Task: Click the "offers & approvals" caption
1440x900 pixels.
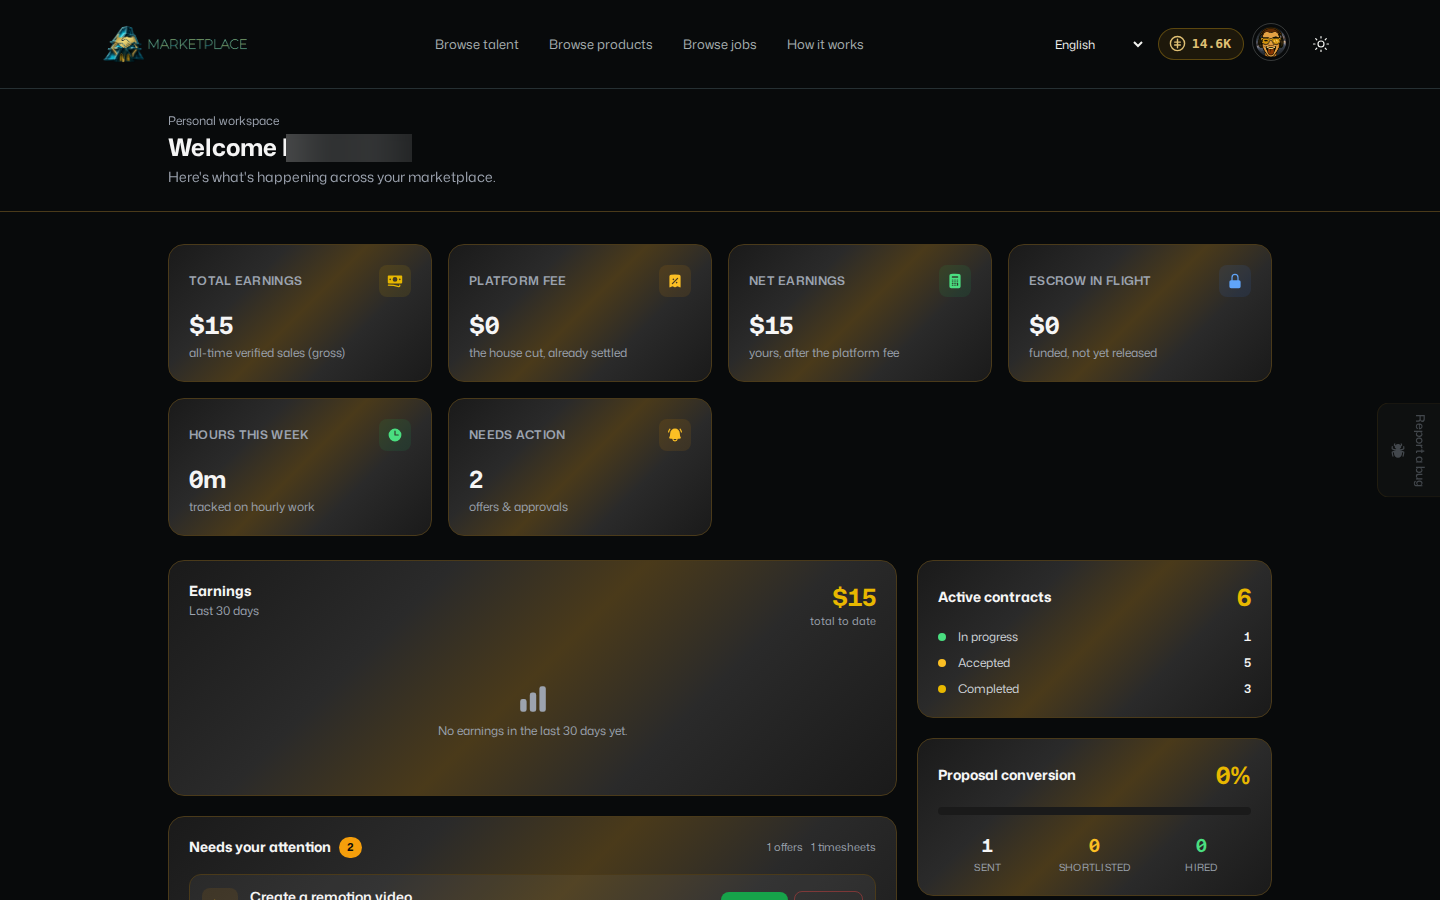Action: (x=518, y=507)
